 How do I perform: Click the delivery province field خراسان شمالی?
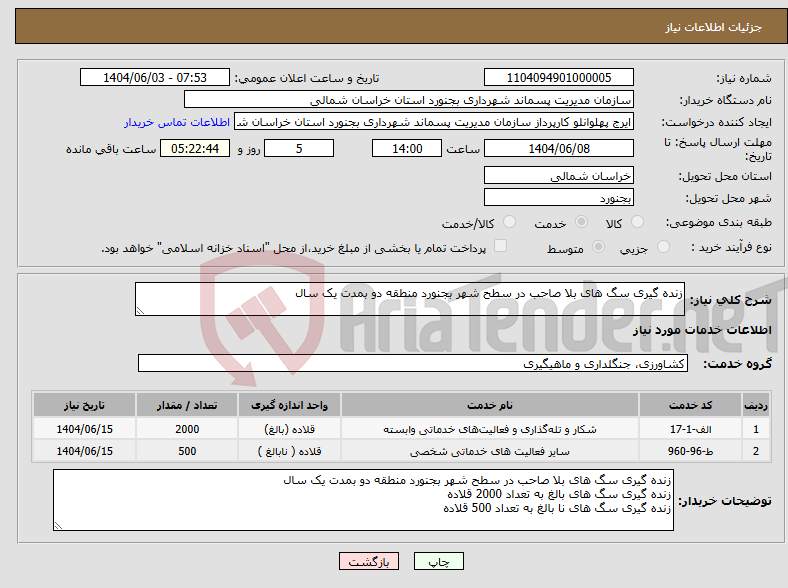(559, 175)
